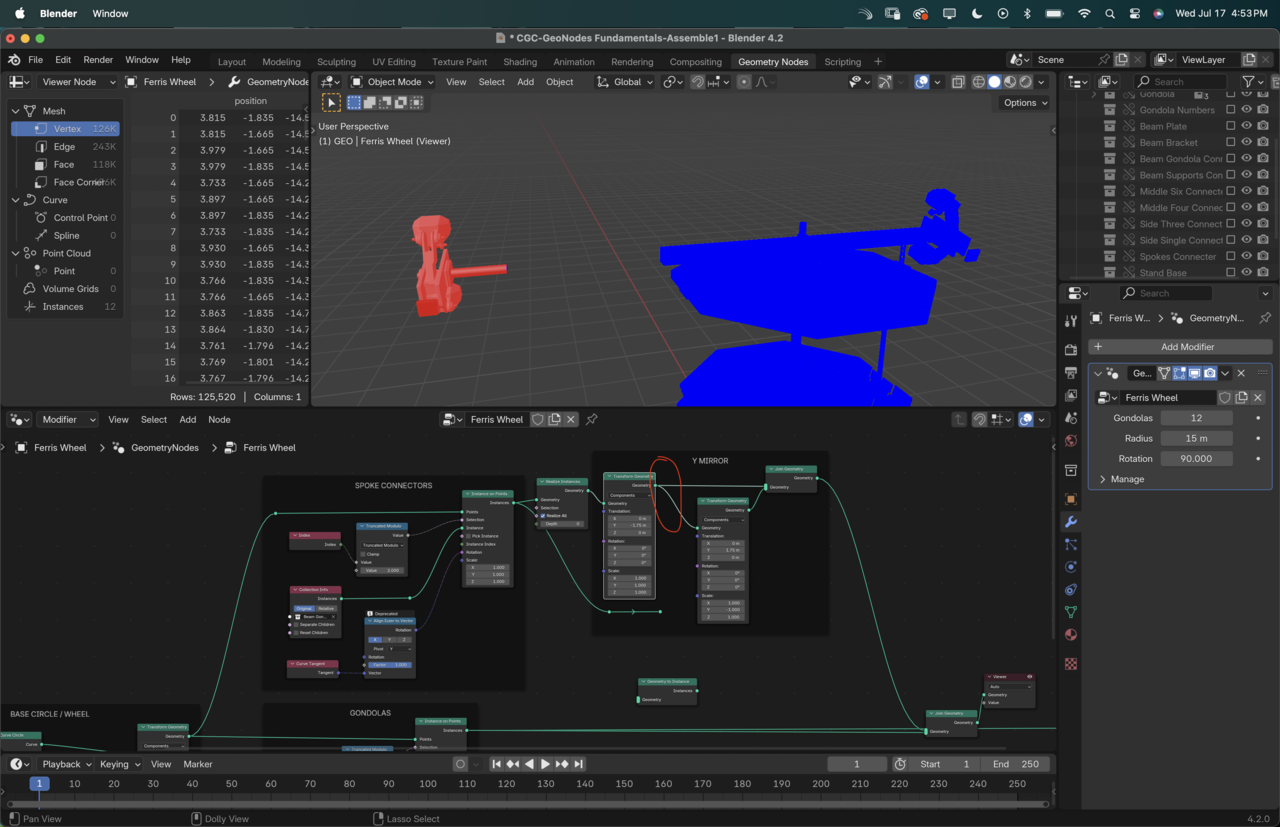1280x827 pixels.
Task: Switch to the Shading workspace tab
Action: (519, 62)
